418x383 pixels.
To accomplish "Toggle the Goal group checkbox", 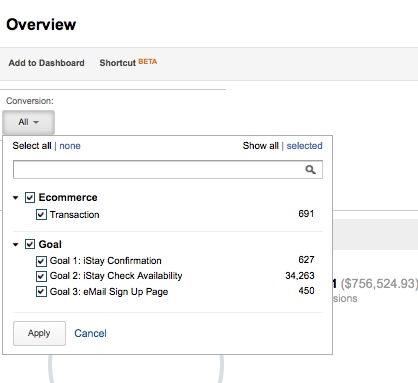I will pyautogui.click(x=30, y=244).
